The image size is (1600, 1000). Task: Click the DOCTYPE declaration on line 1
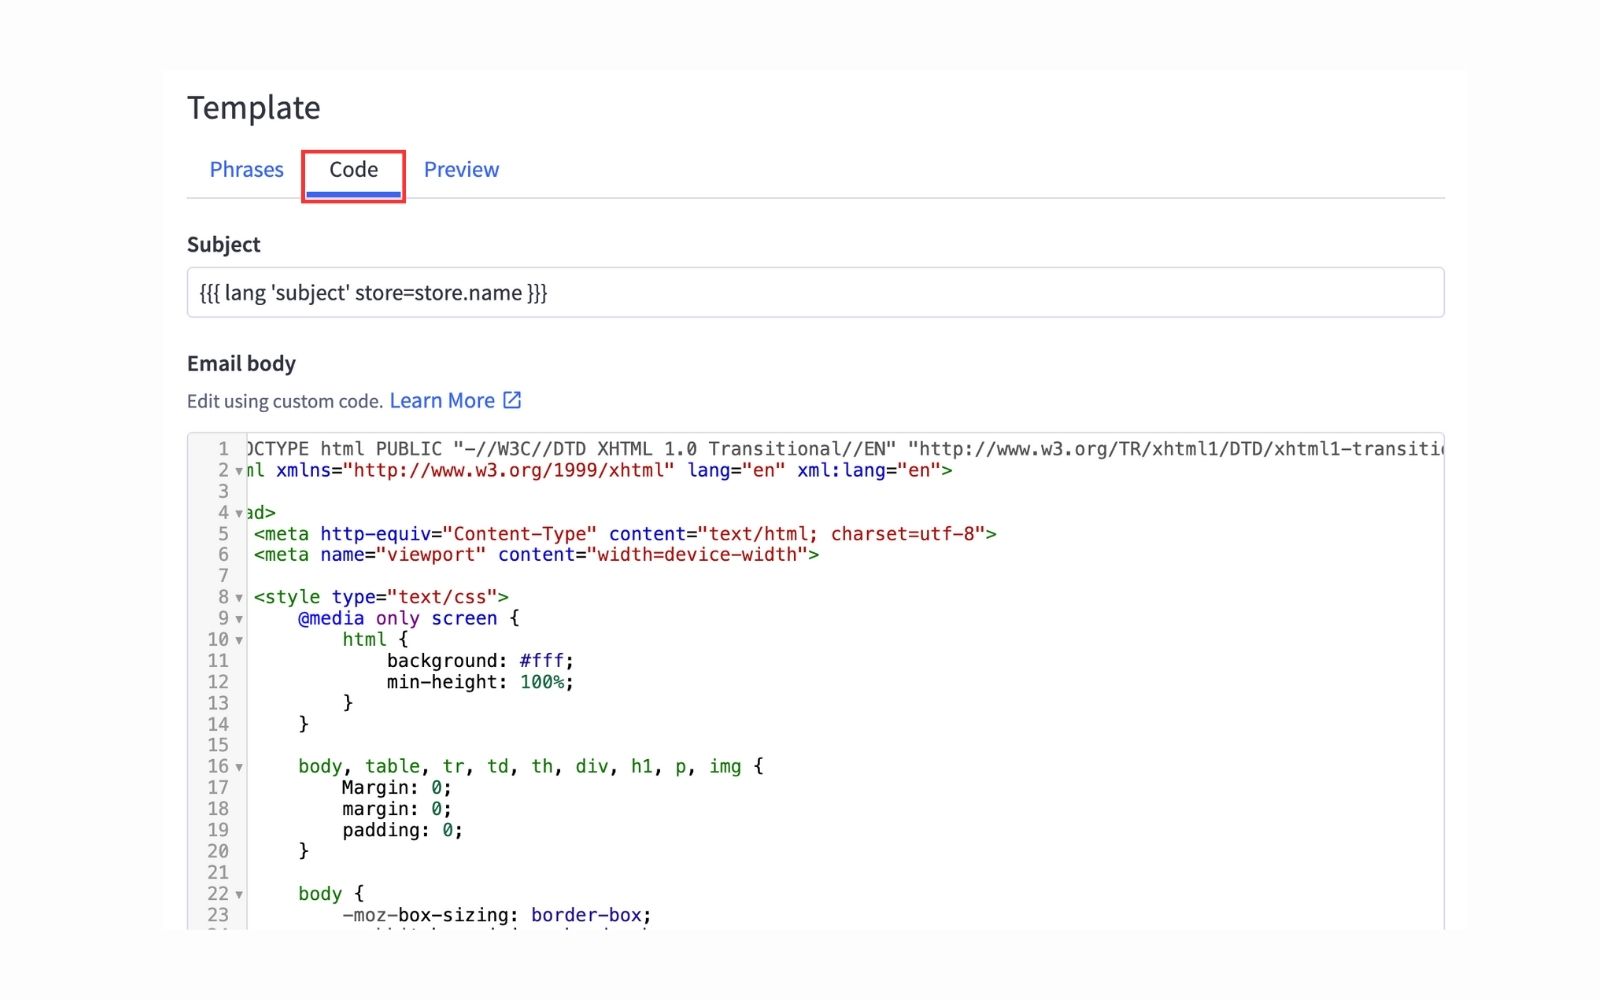click(845, 449)
